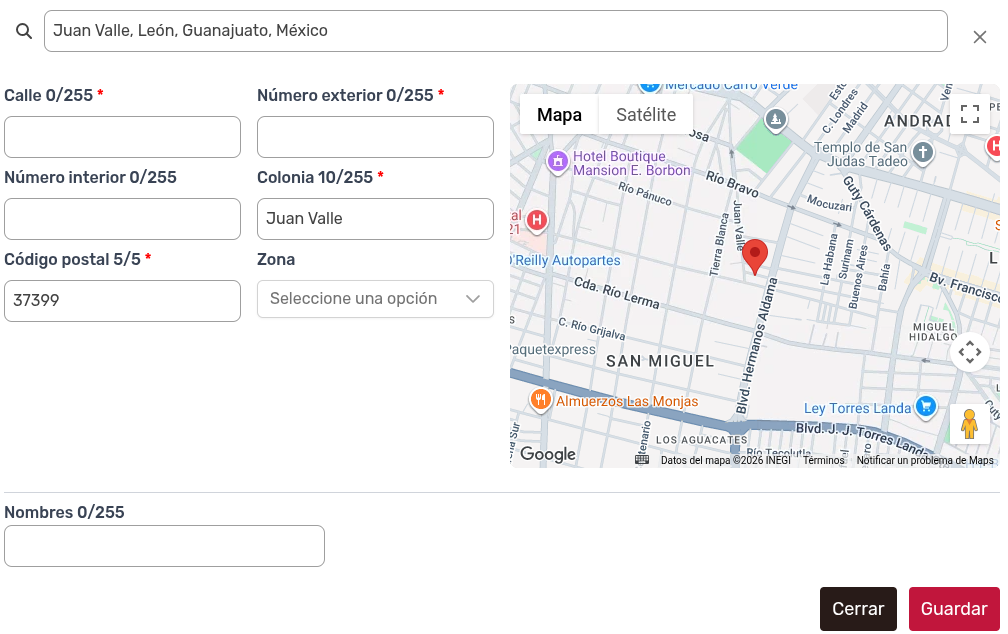This screenshot has width=1008, height=634.
Task: Click the O'Reilly Autopartes map label
Action: [566, 260]
